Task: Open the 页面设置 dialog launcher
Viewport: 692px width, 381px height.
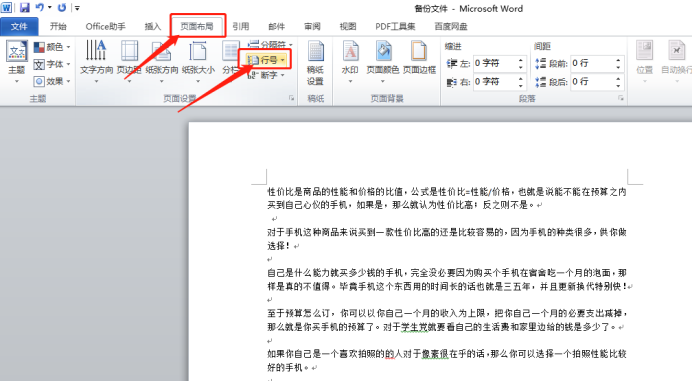Action: pos(291,98)
